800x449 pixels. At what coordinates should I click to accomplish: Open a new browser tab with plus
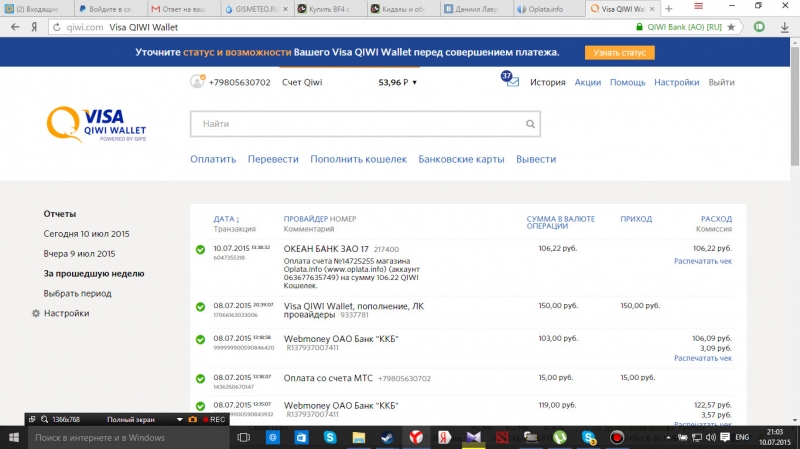click(669, 9)
